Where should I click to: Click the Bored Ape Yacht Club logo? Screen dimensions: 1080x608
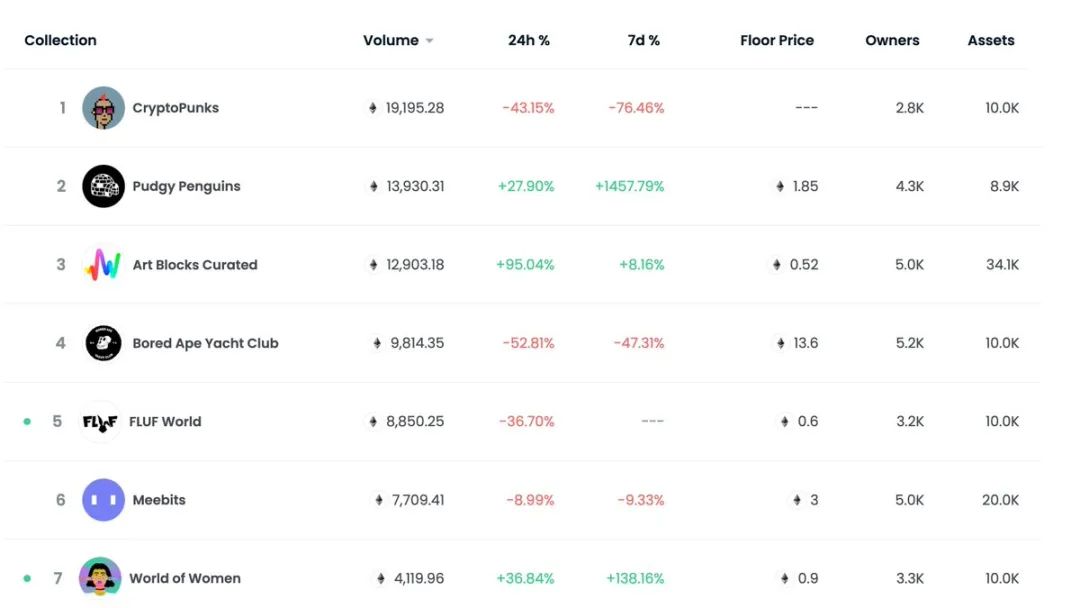pyautogui.click(x=103, y=343)
